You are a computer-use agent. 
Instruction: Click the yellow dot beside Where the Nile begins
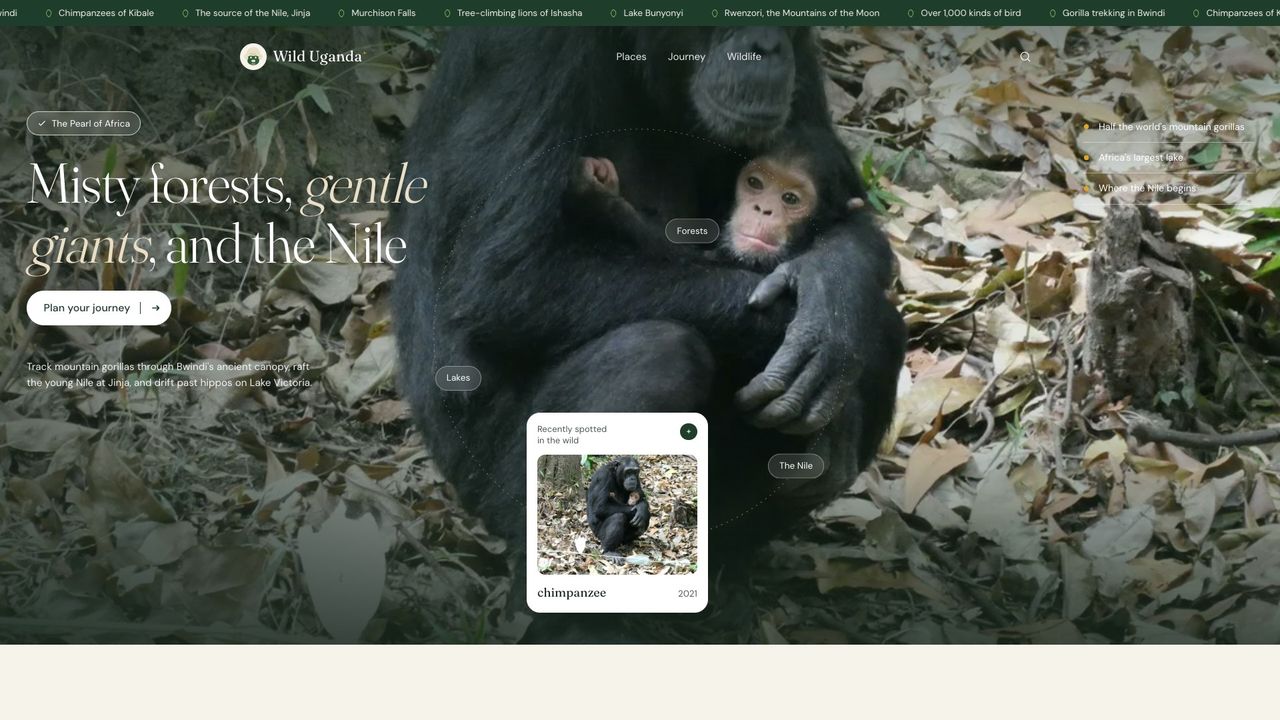[1086, 188]
